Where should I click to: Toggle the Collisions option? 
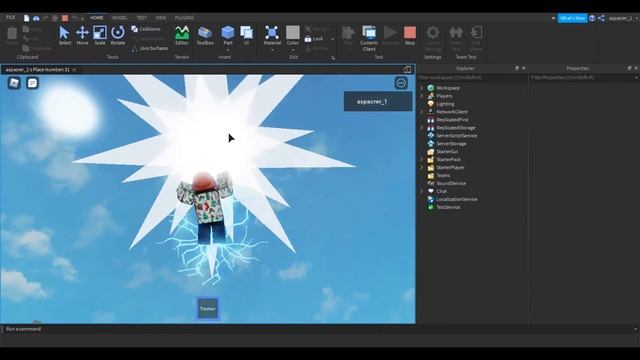146,29
